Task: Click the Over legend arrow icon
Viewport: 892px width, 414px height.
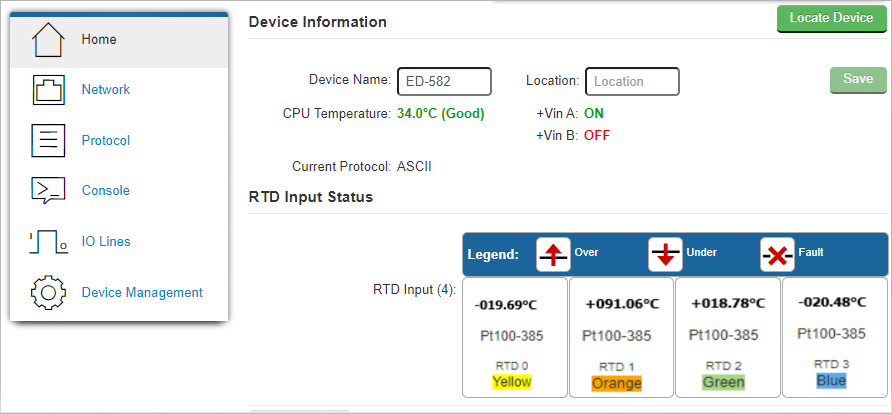Action: pyautogui.click(x=553, y=255)
